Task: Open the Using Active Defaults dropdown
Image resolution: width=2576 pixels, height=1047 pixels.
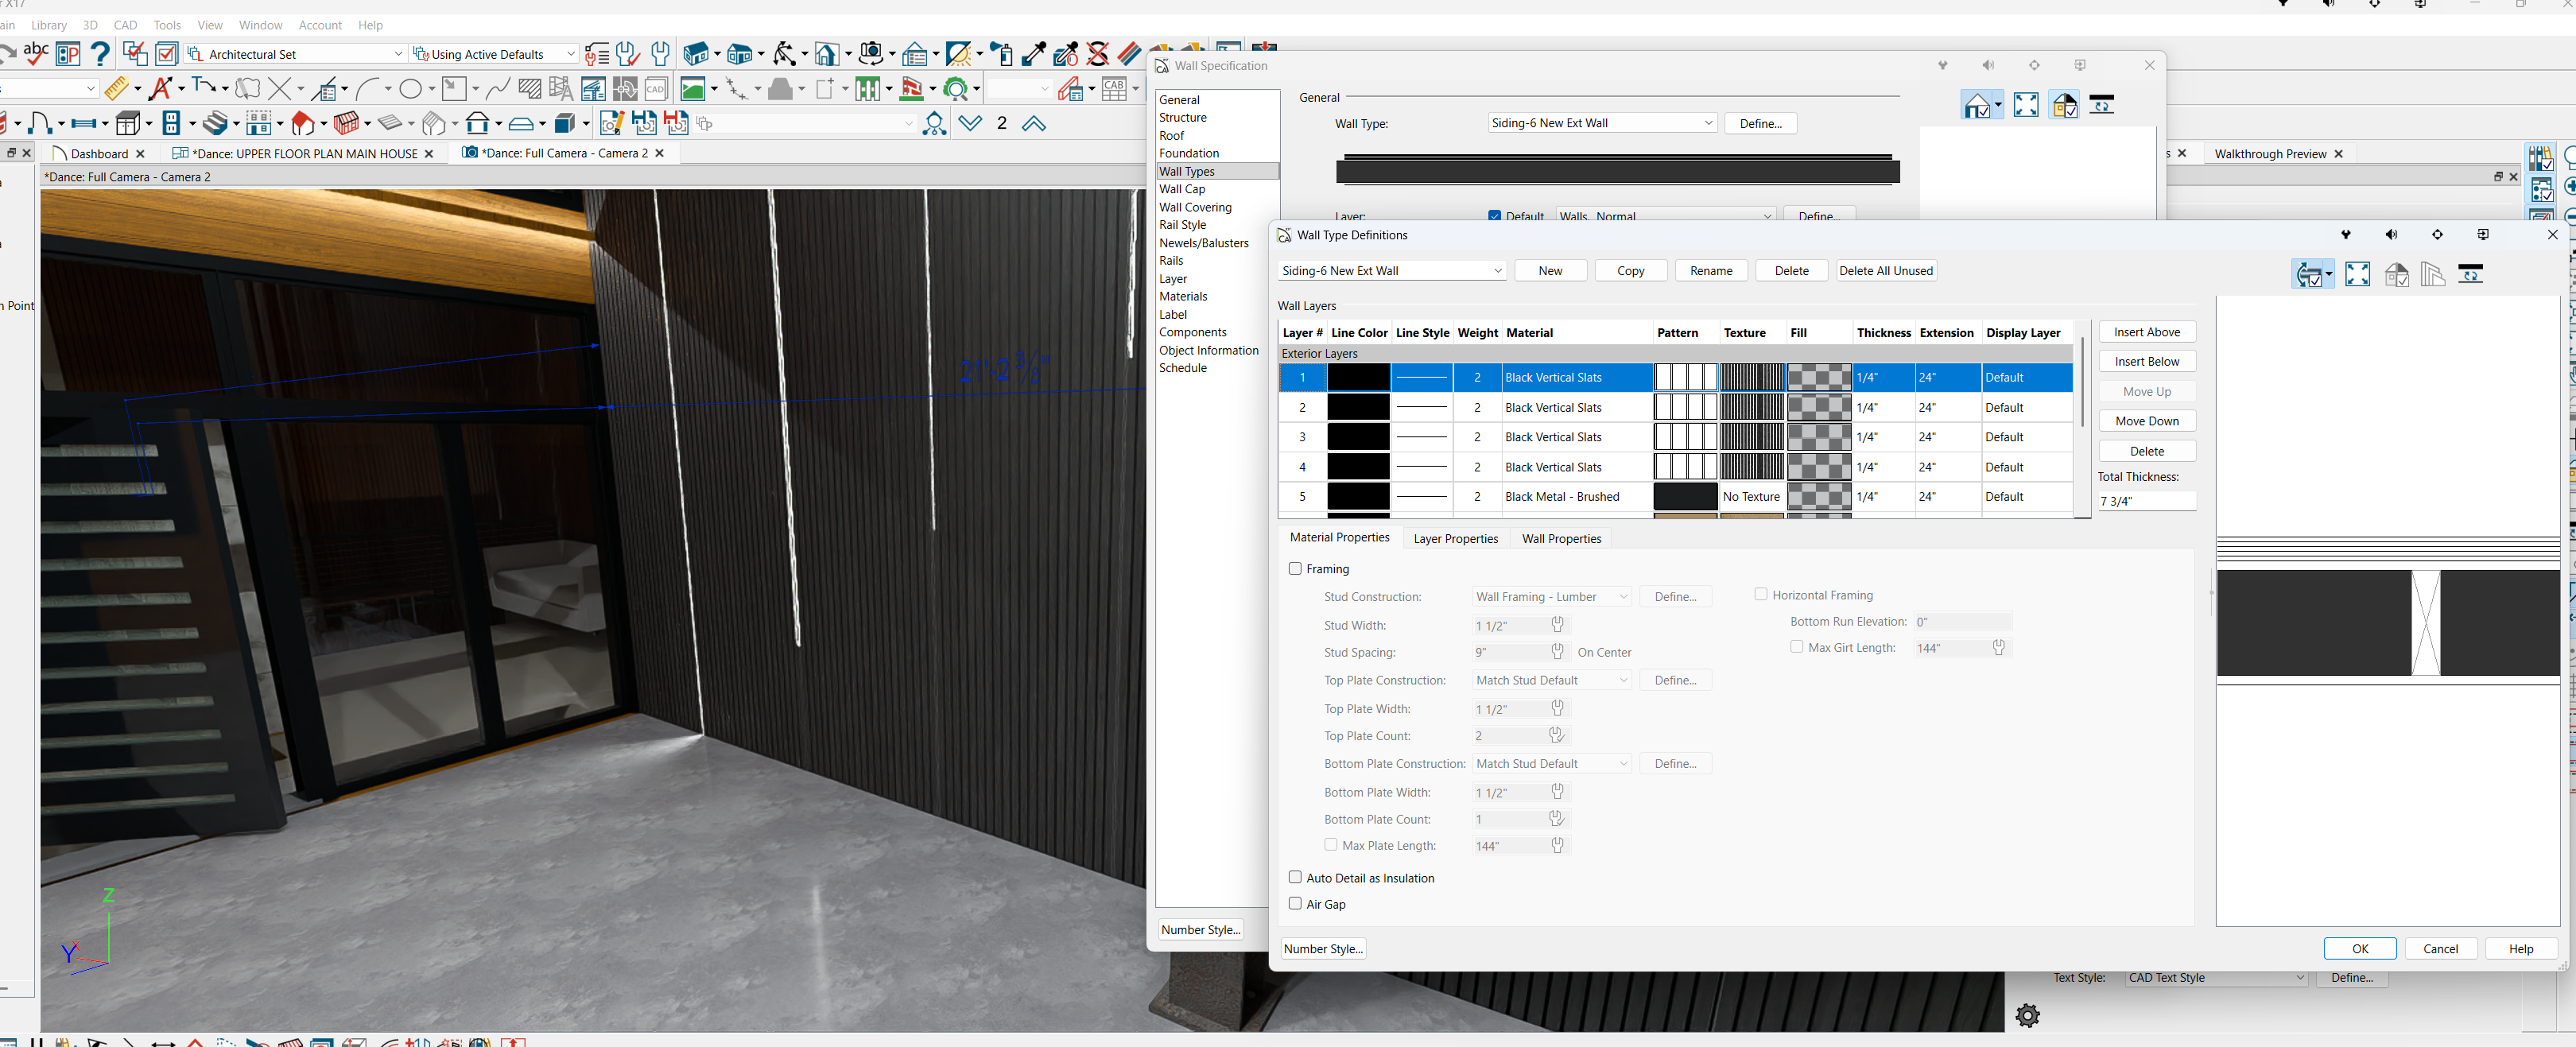Action: tap(570, 54)
